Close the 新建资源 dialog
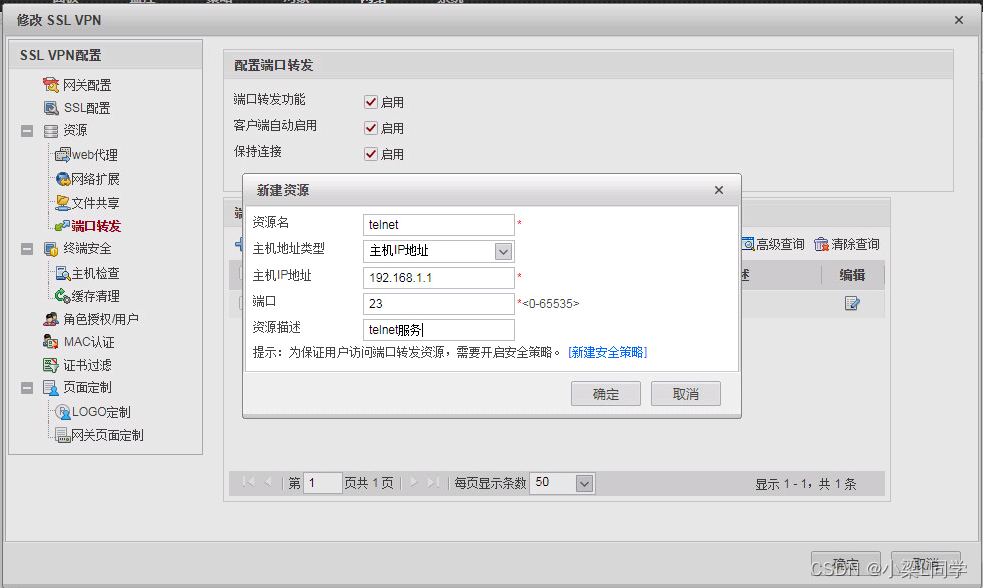 [x=719, y=190]
